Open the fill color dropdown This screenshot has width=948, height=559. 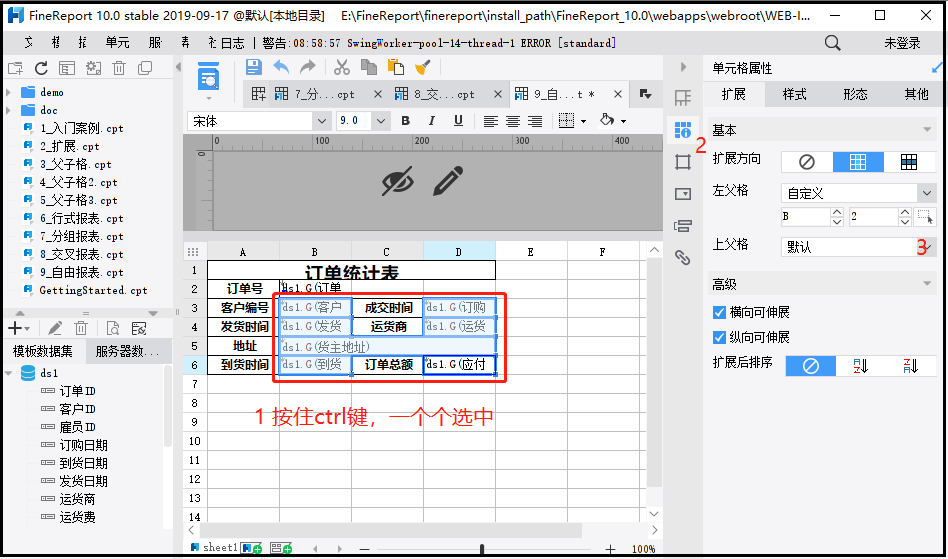(623, 121)
